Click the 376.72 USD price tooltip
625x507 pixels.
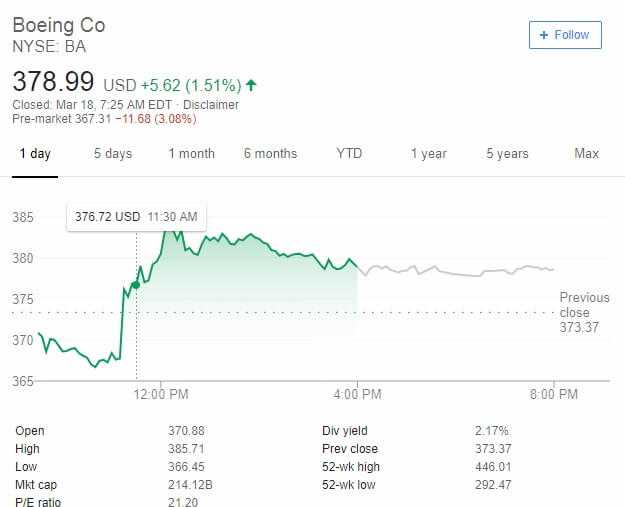point(136,217)
